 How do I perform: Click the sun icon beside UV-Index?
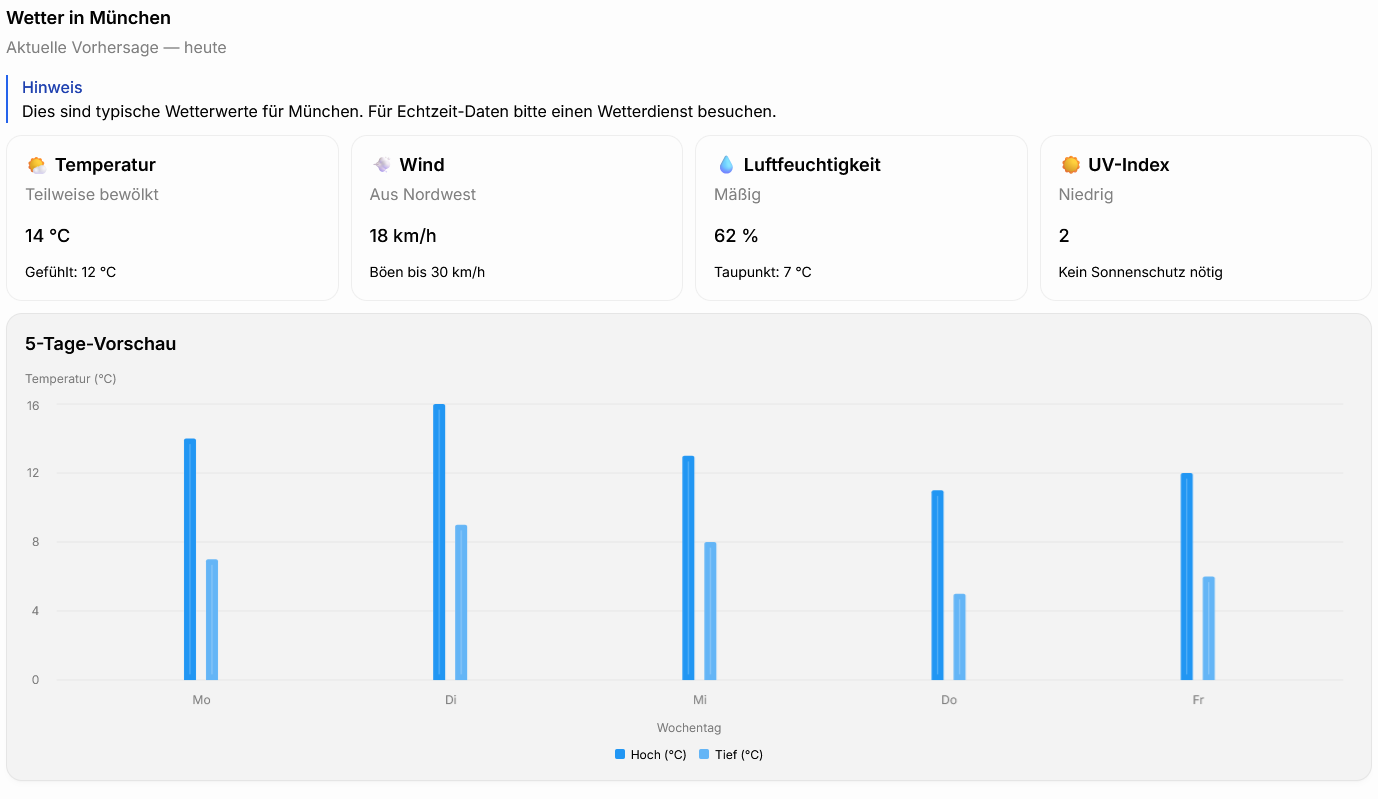click(1070, 165)
